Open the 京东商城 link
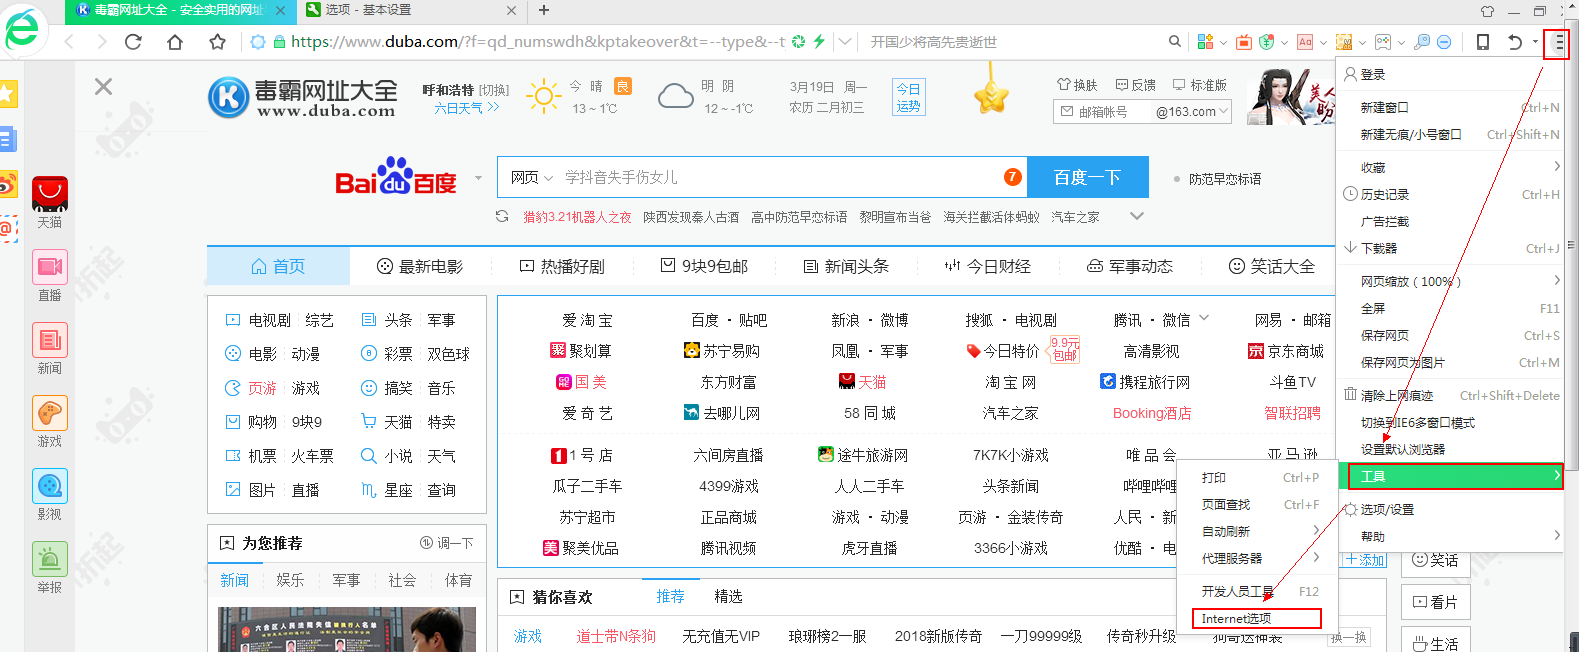The image size is (1579, 652). coord(1285,351)
